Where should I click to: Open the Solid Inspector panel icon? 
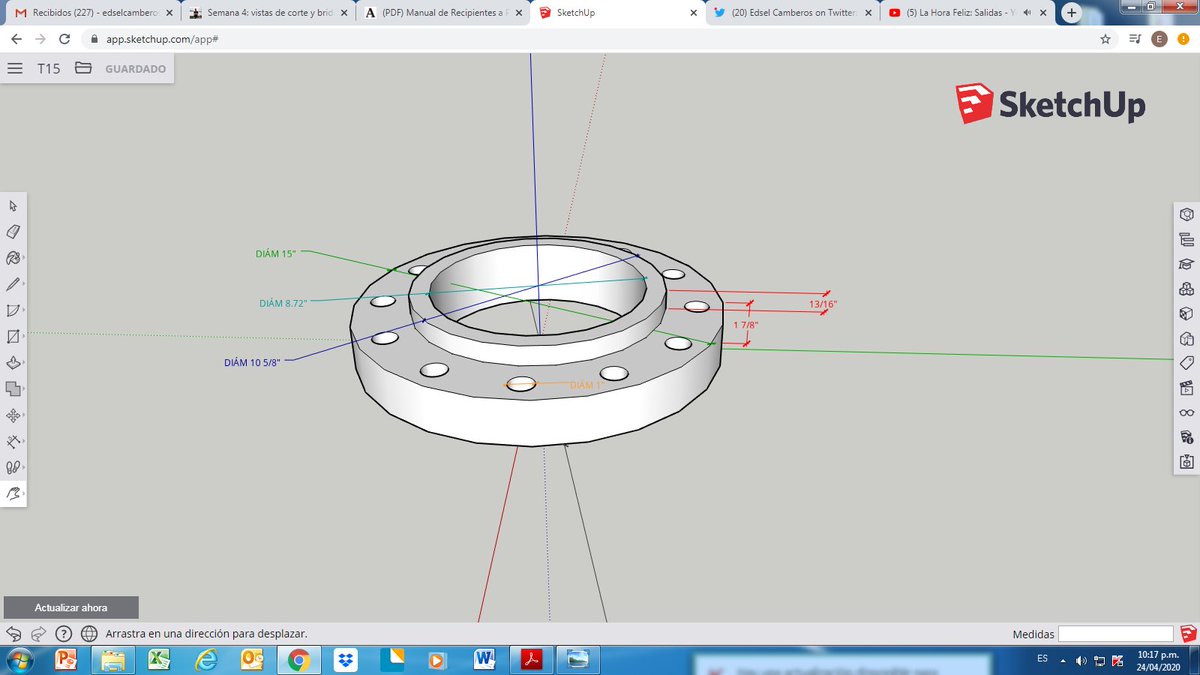[x=1186, y=462]
